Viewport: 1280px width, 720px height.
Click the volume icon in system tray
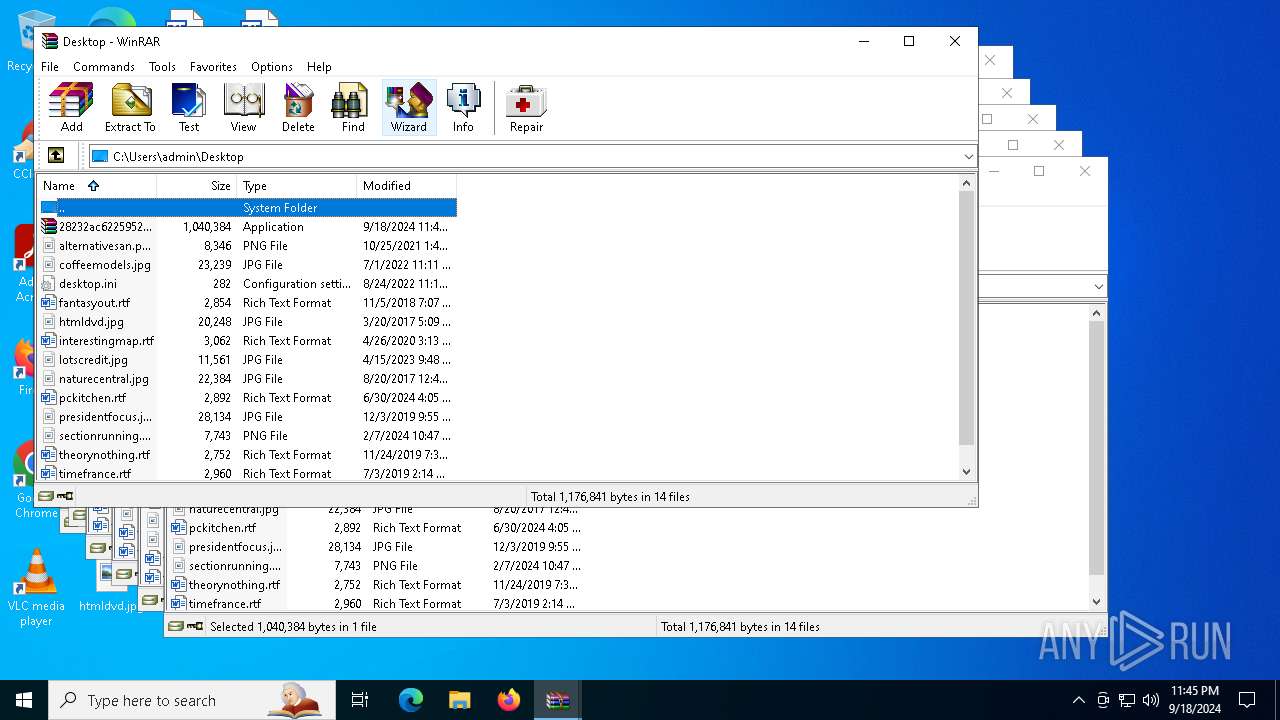1151,700
